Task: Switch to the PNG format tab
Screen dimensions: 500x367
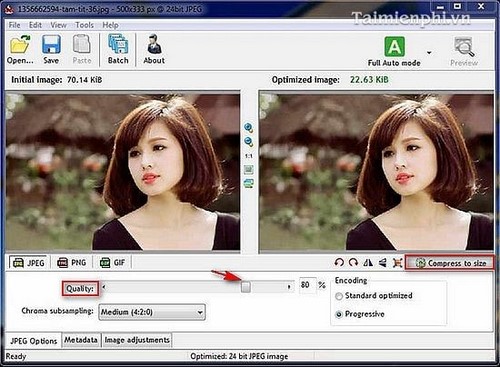Action: click(x=71, y=263)
